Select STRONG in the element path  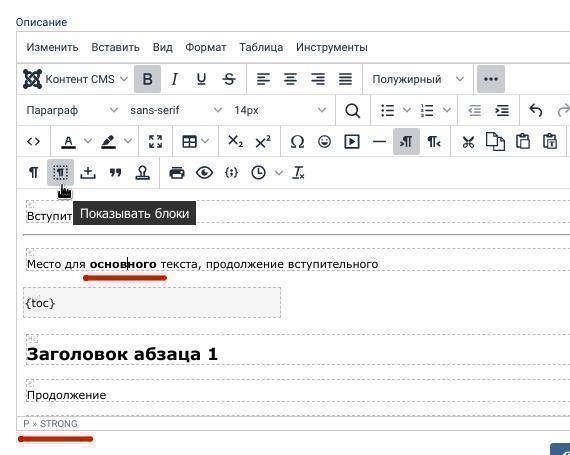[x=59, y=424]
